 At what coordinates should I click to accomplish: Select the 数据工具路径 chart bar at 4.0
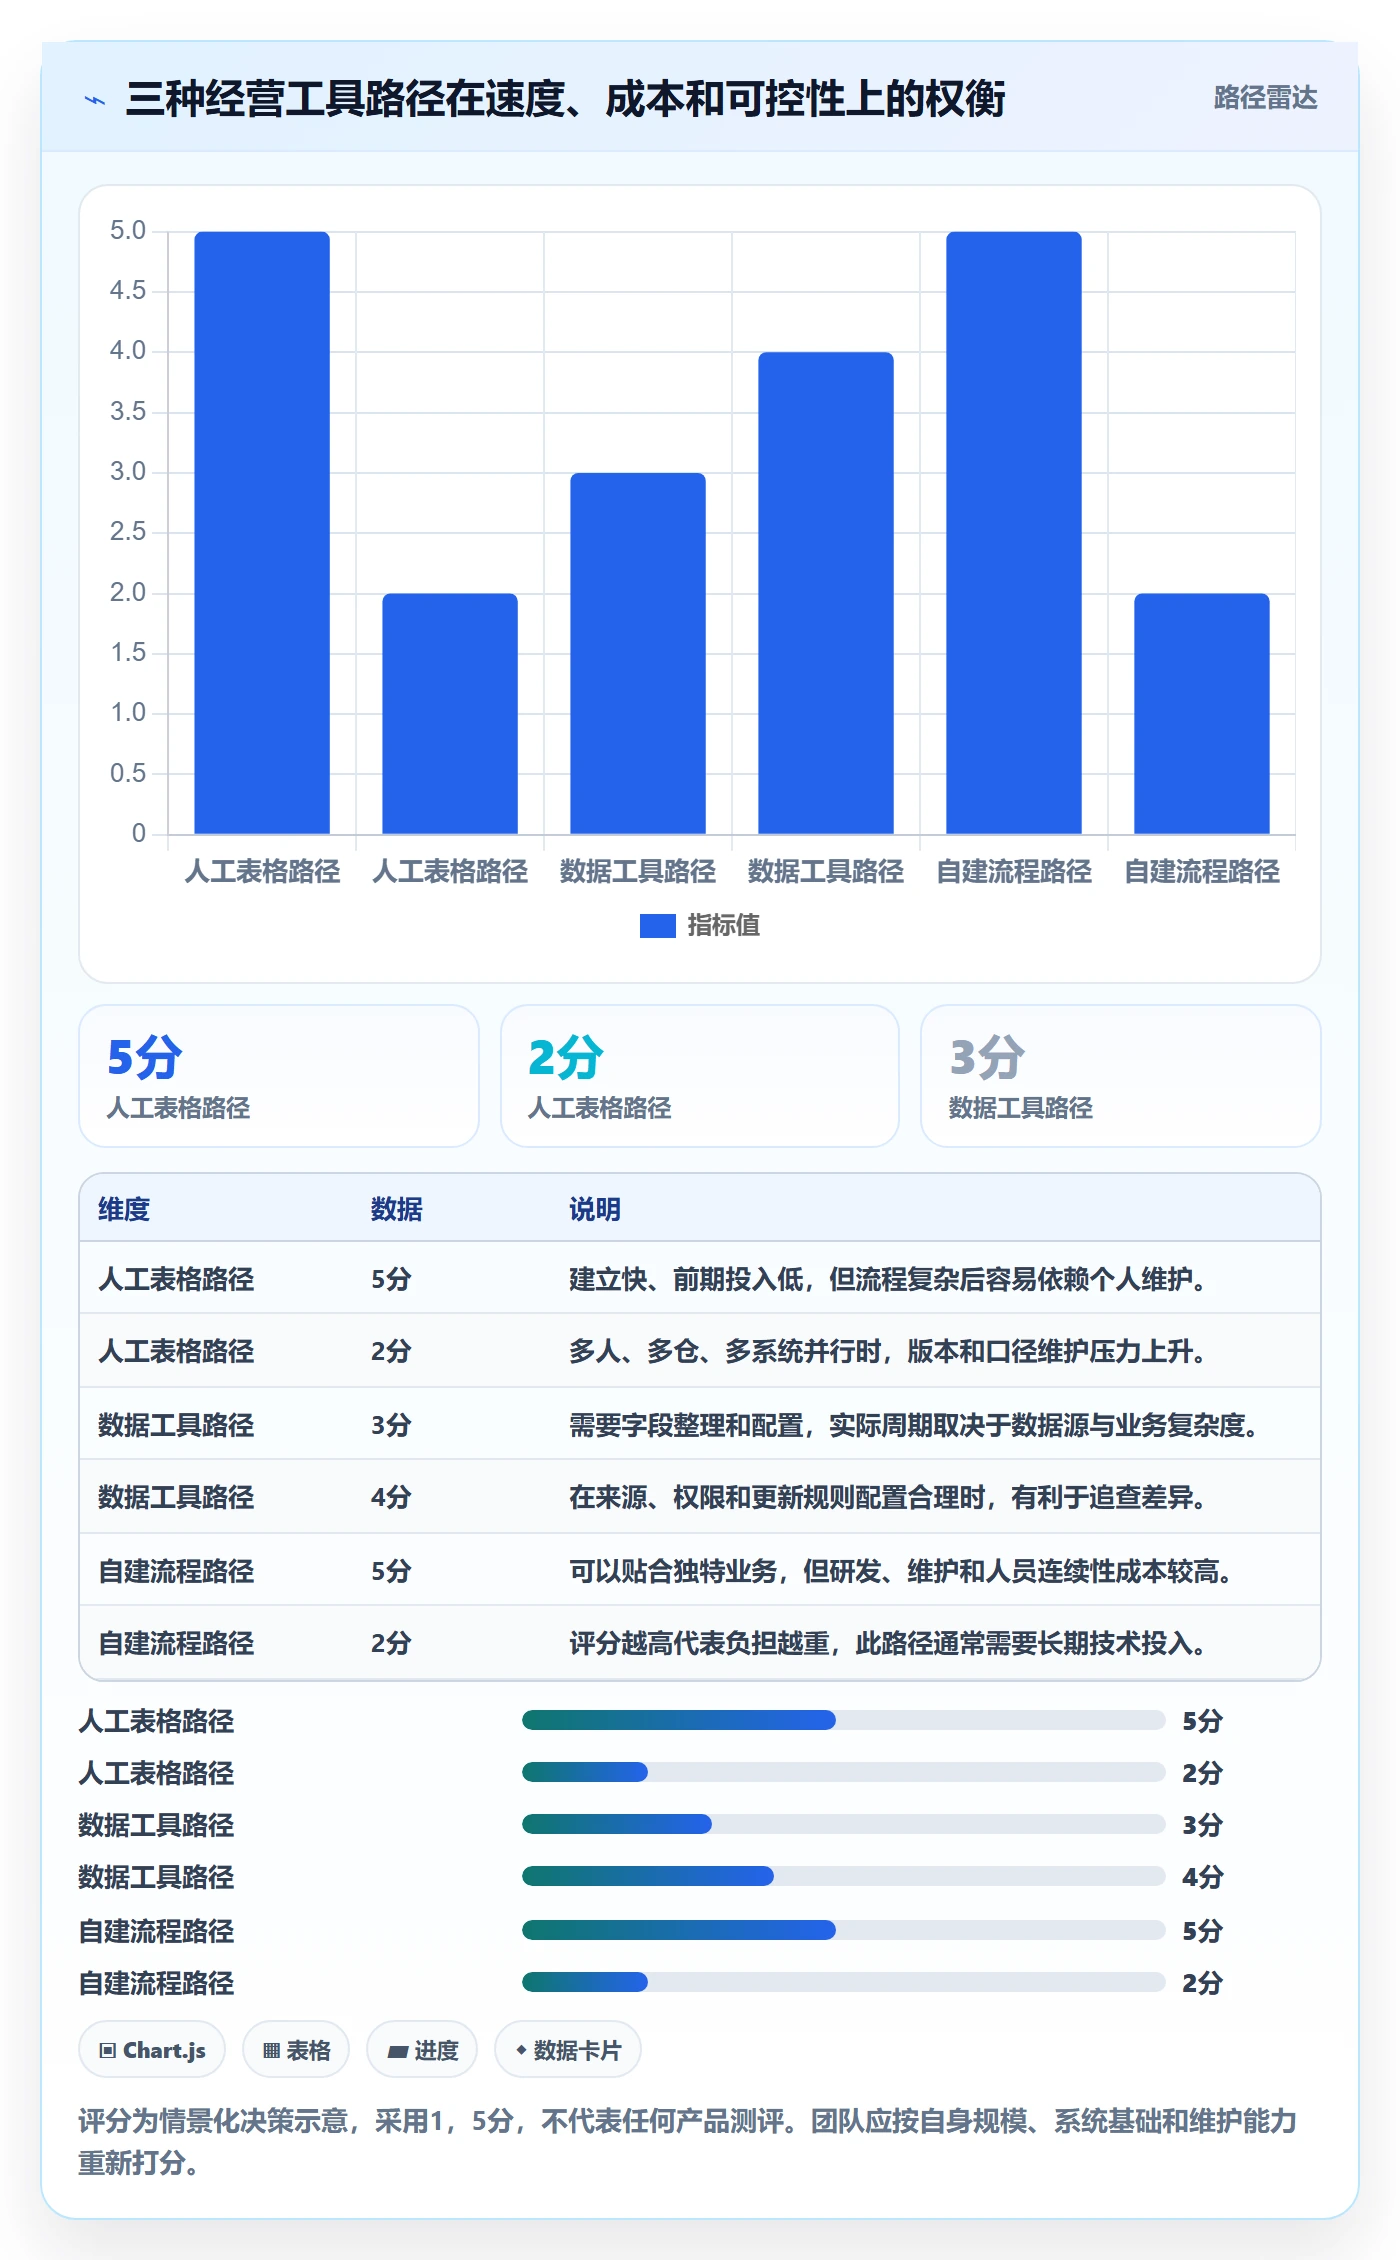tap(826, 593)
